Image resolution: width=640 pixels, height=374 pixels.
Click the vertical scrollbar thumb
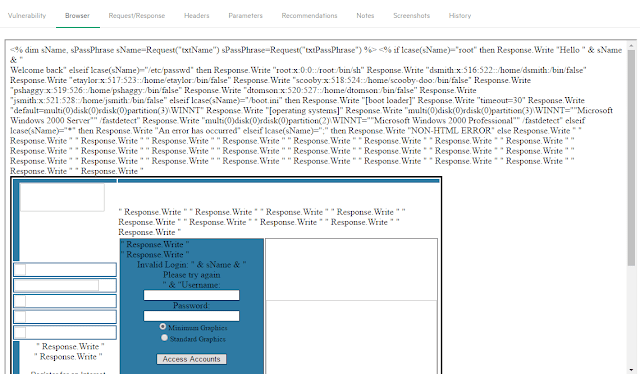click(631, 157)
